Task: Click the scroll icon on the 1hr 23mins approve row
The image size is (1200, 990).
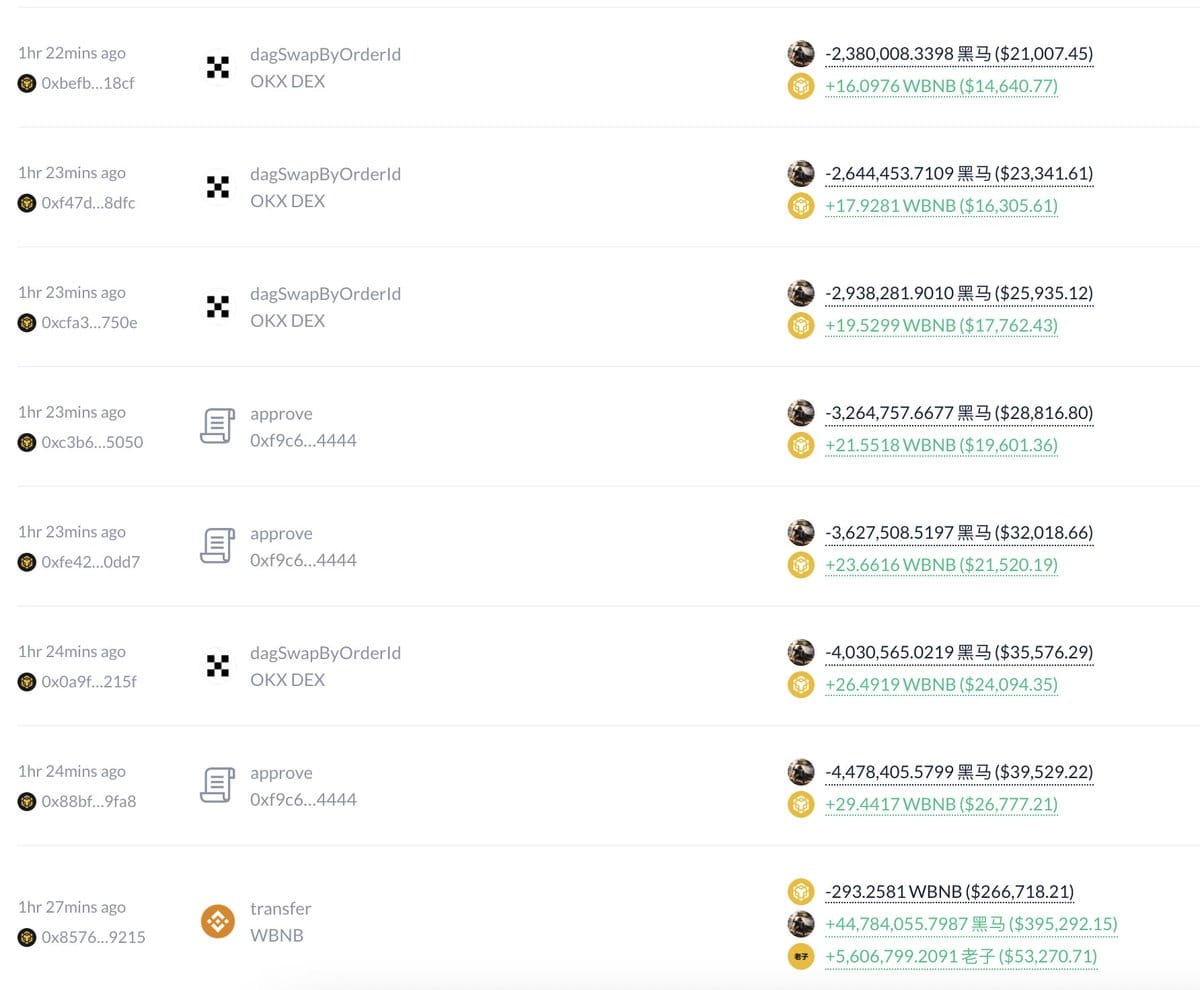Action: pyautogui.click(x=216, y=427)
